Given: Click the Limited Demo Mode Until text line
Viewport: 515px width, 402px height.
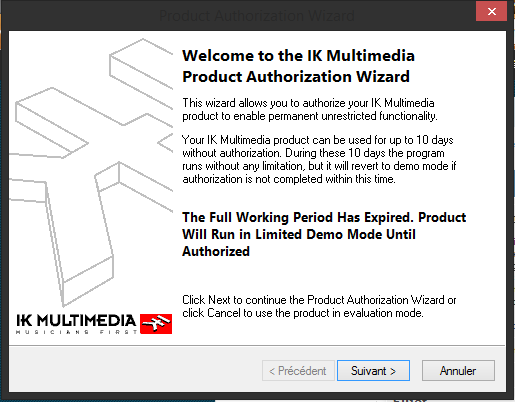Looking at the screenshot, I should [299, 234].
